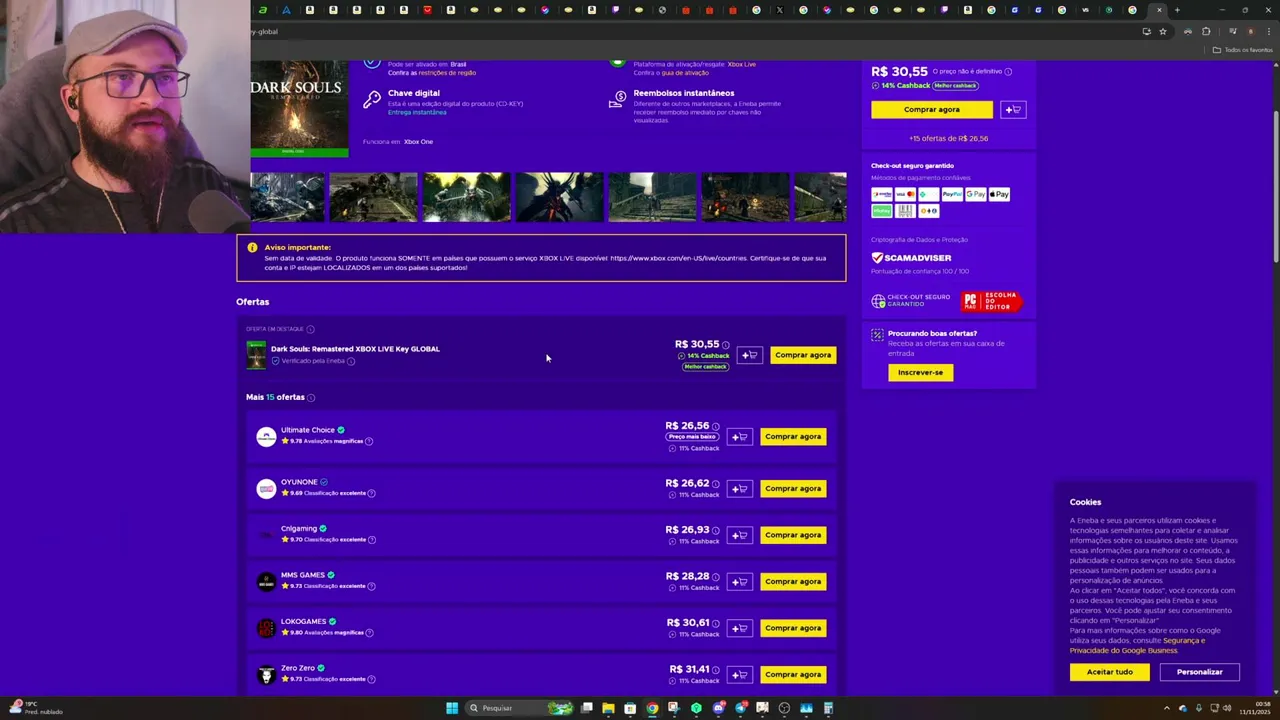Click info icon beside Verificado pela Eneba
Screen dimensions: 1280x720
click(x=350, y=361)
